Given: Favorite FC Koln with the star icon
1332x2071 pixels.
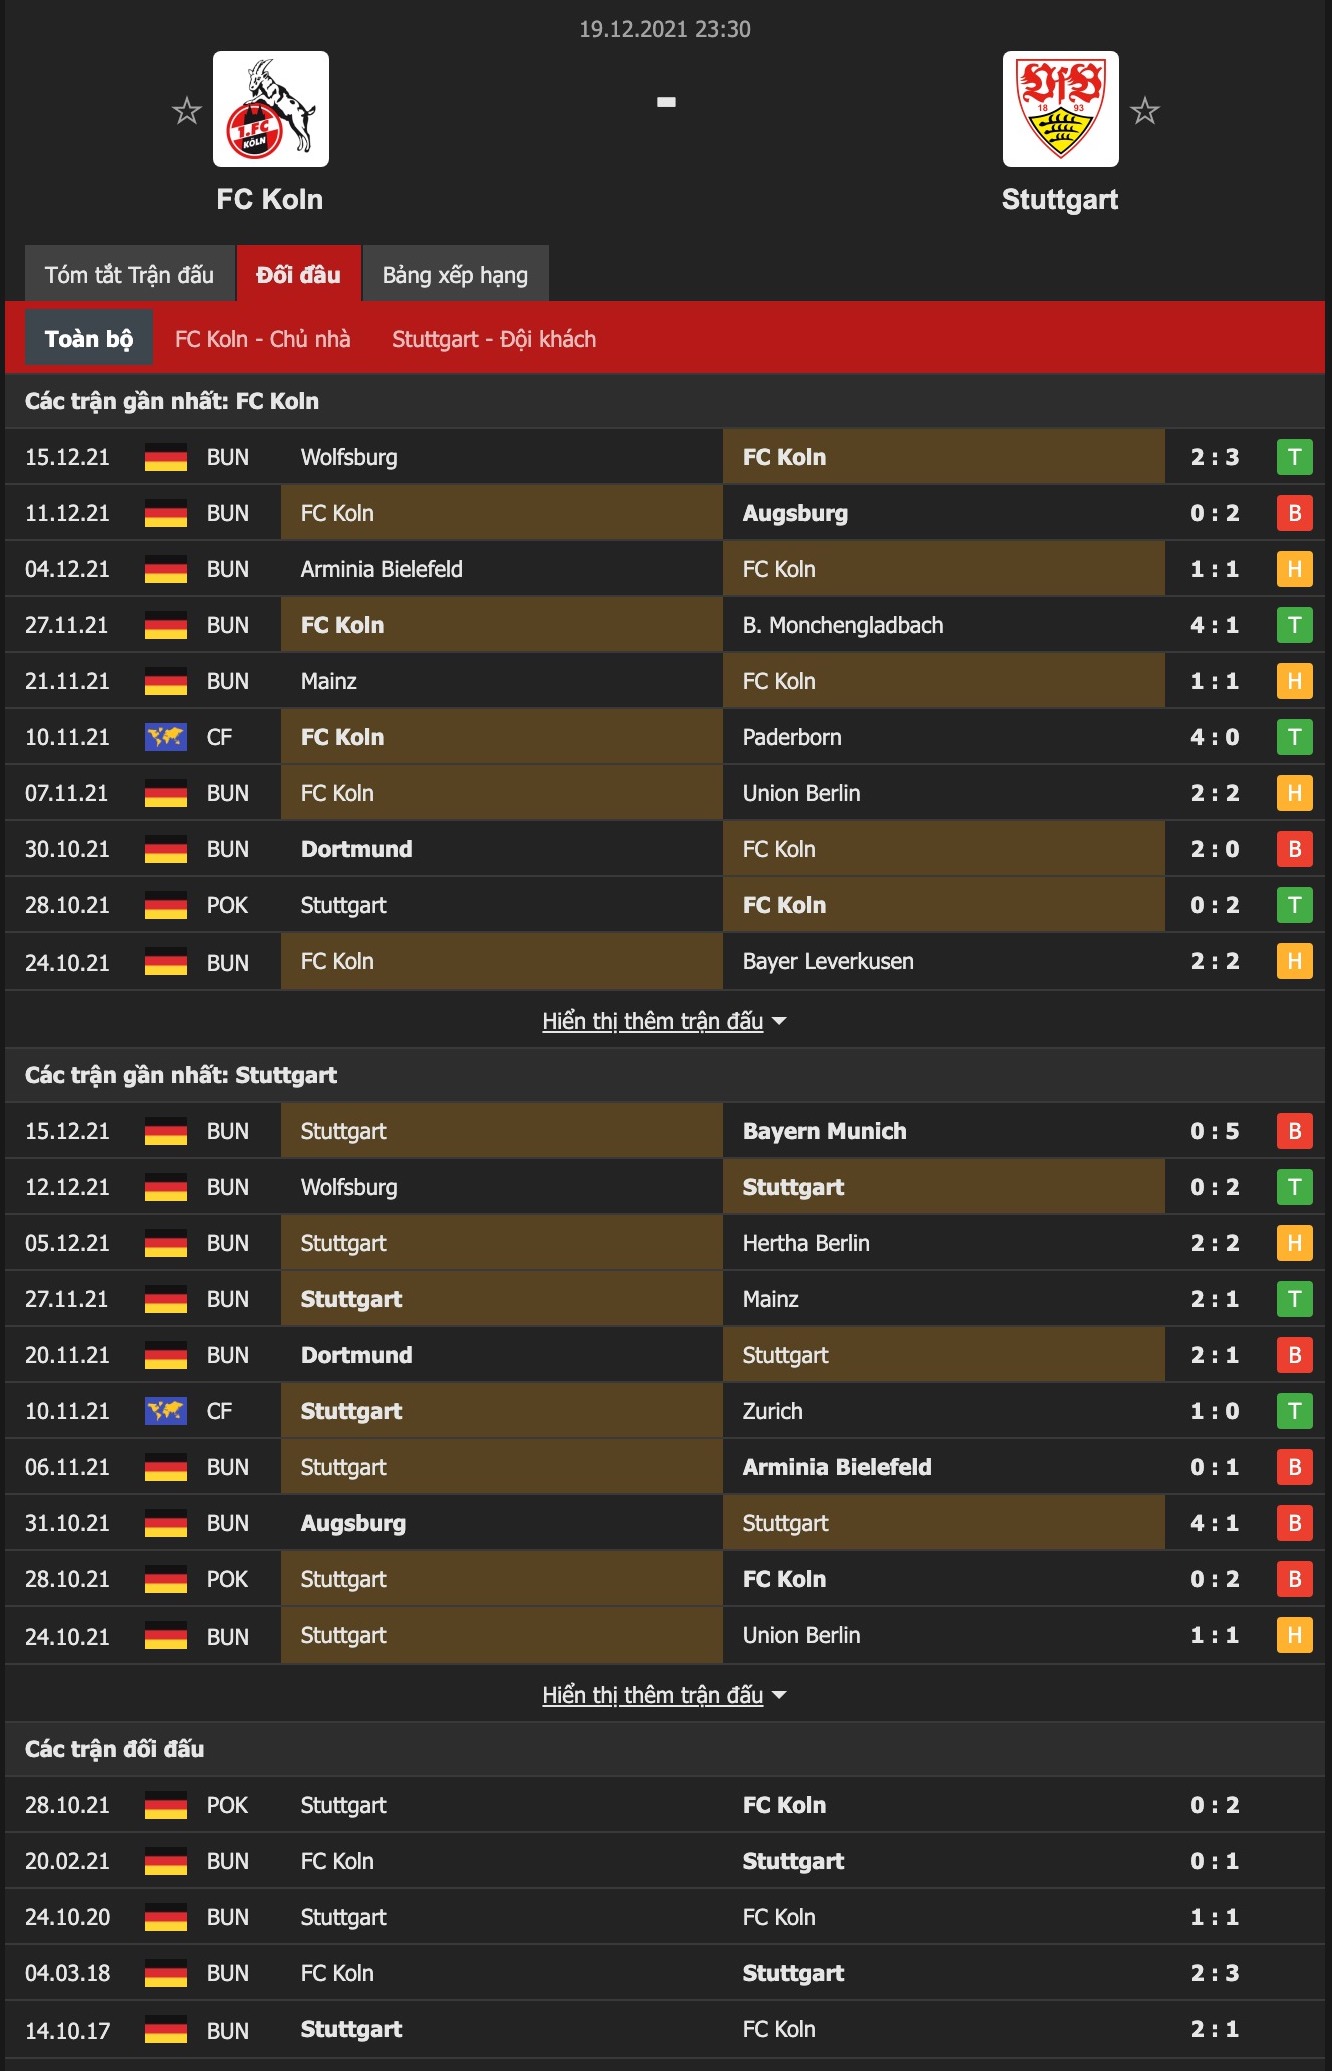Looking at the screenshot, I should click(187, 110).
